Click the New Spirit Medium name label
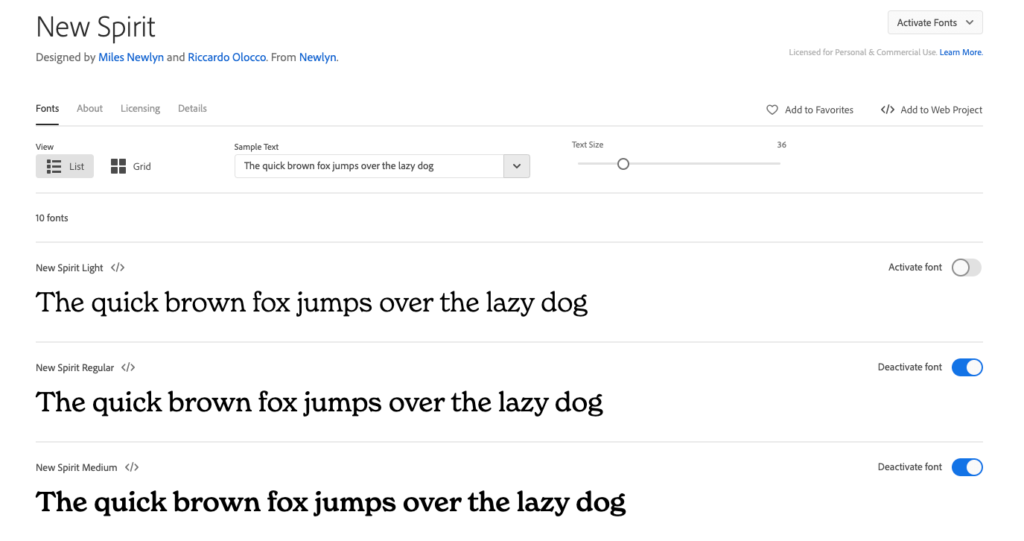 point(76,468)
